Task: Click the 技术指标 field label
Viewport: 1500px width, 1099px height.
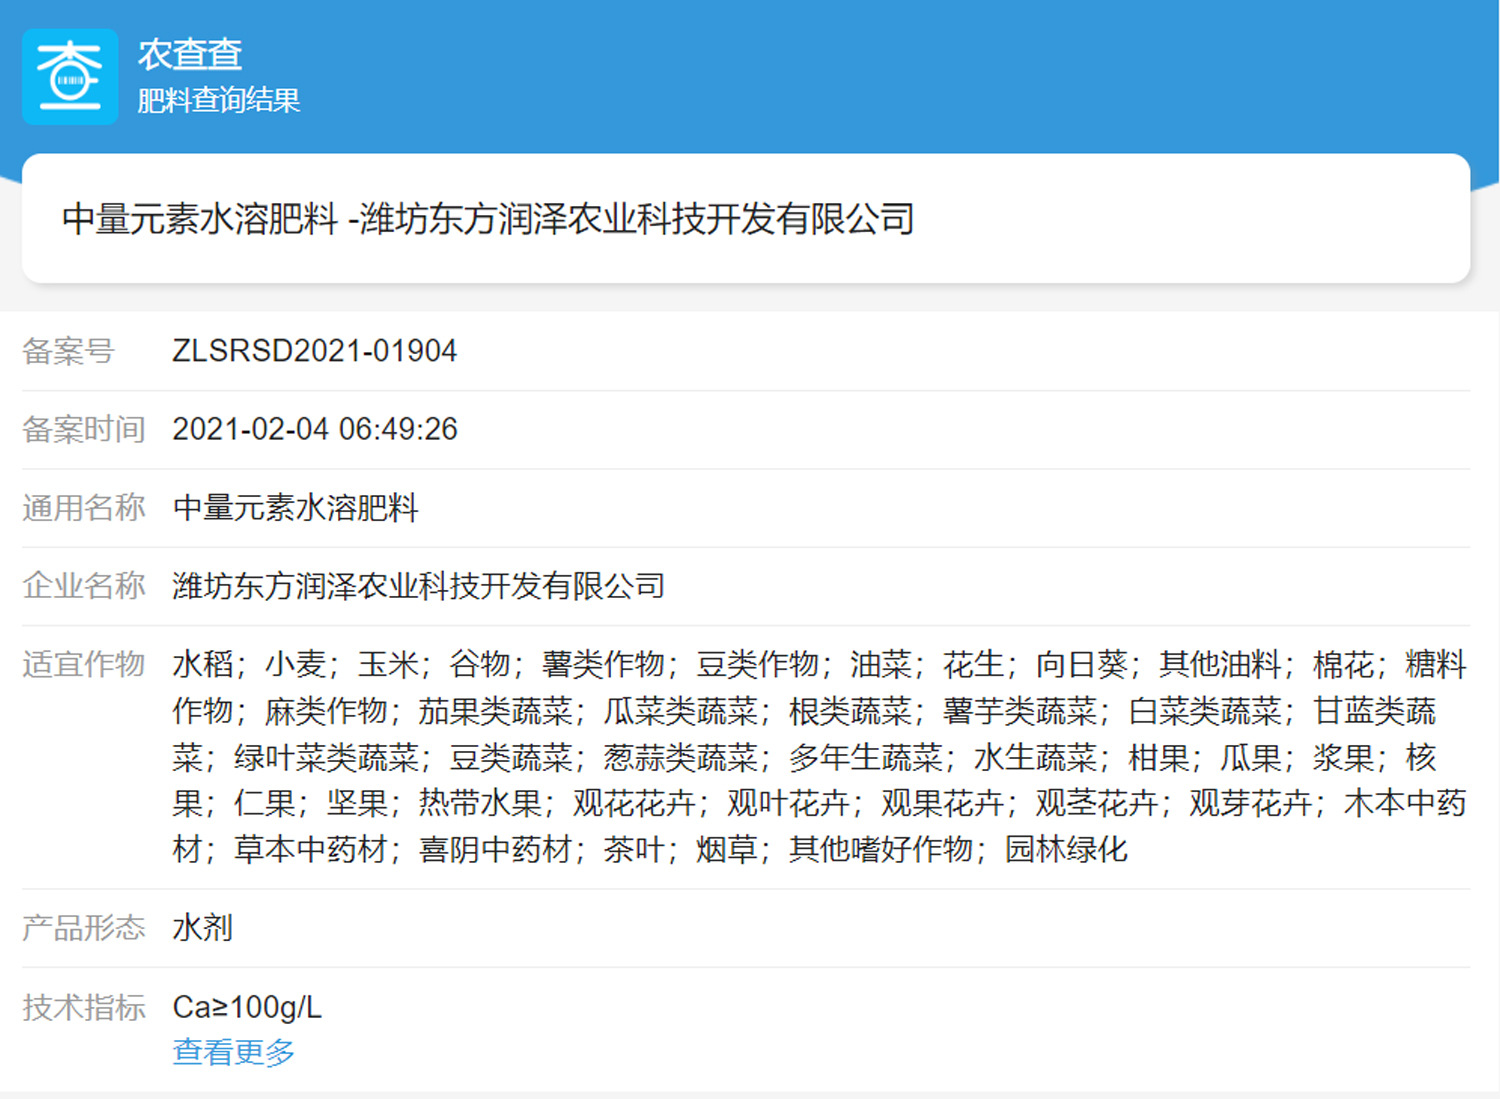Action: [x=84, y=1007]
